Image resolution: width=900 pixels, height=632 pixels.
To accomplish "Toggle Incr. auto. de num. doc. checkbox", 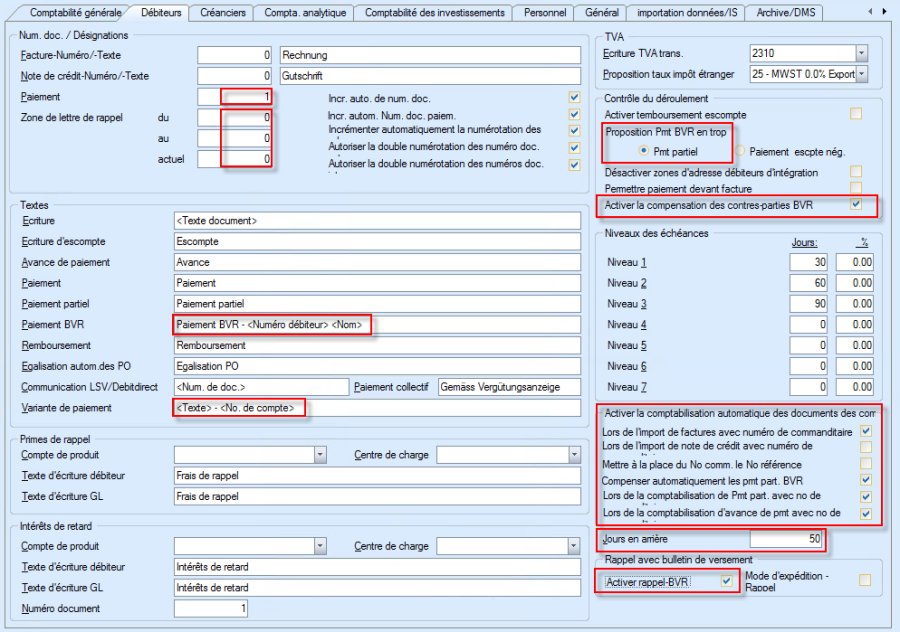I will [x=573, y=98].
